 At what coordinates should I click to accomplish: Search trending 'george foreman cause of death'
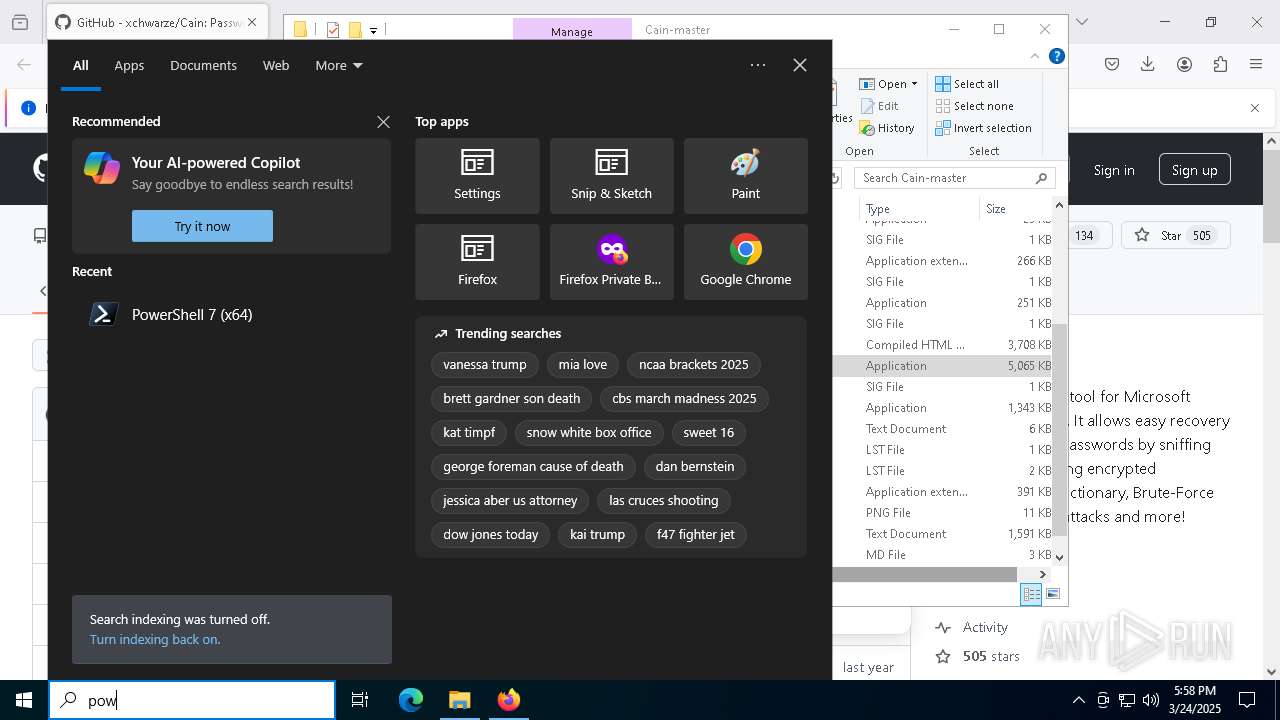pyautogui.click(x=533, y=466)
